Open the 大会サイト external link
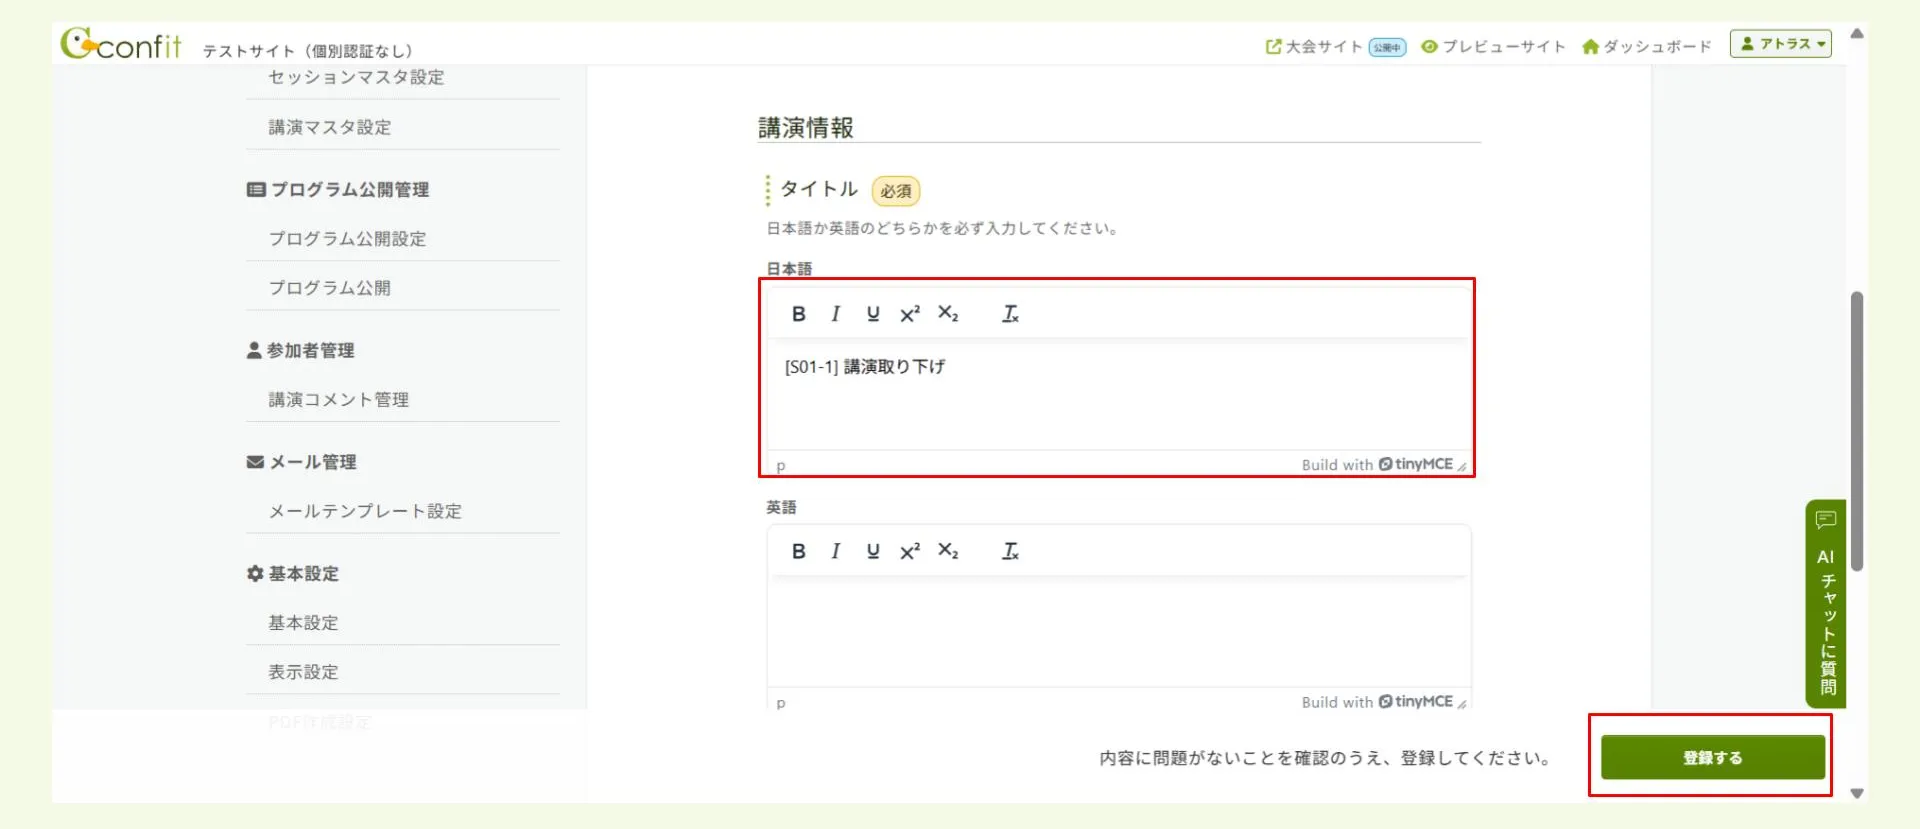 [x=1314, y=47]
